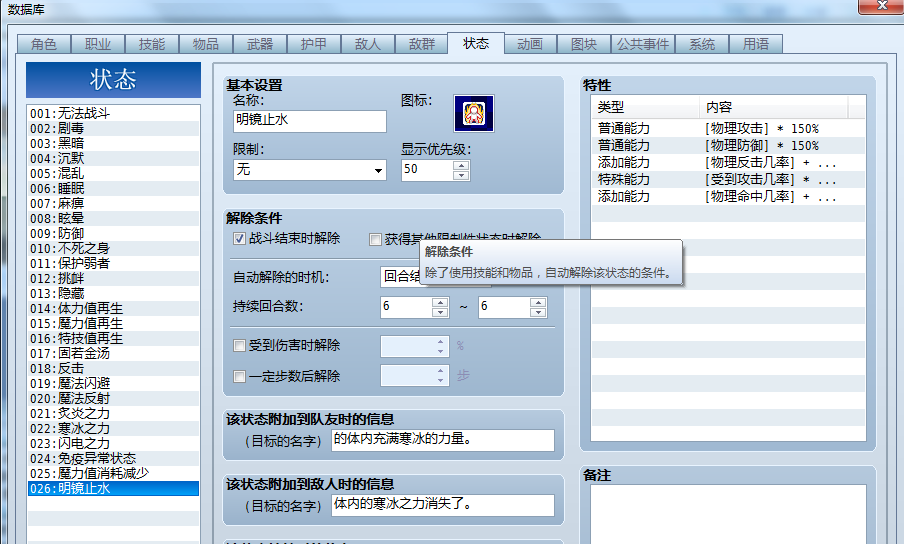The image size is (904, 544).
Task: Click the 内容 column header
Action: [774, 107]
